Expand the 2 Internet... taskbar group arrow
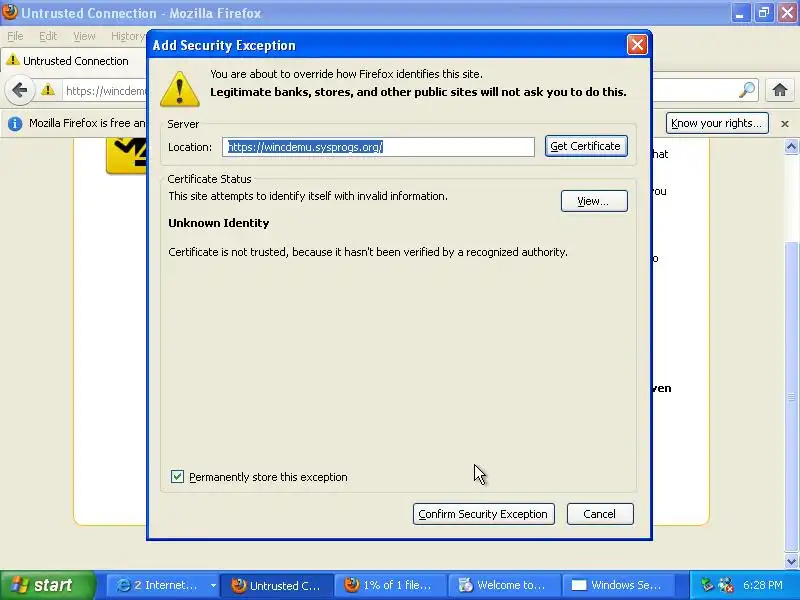 tap(213, 585)
